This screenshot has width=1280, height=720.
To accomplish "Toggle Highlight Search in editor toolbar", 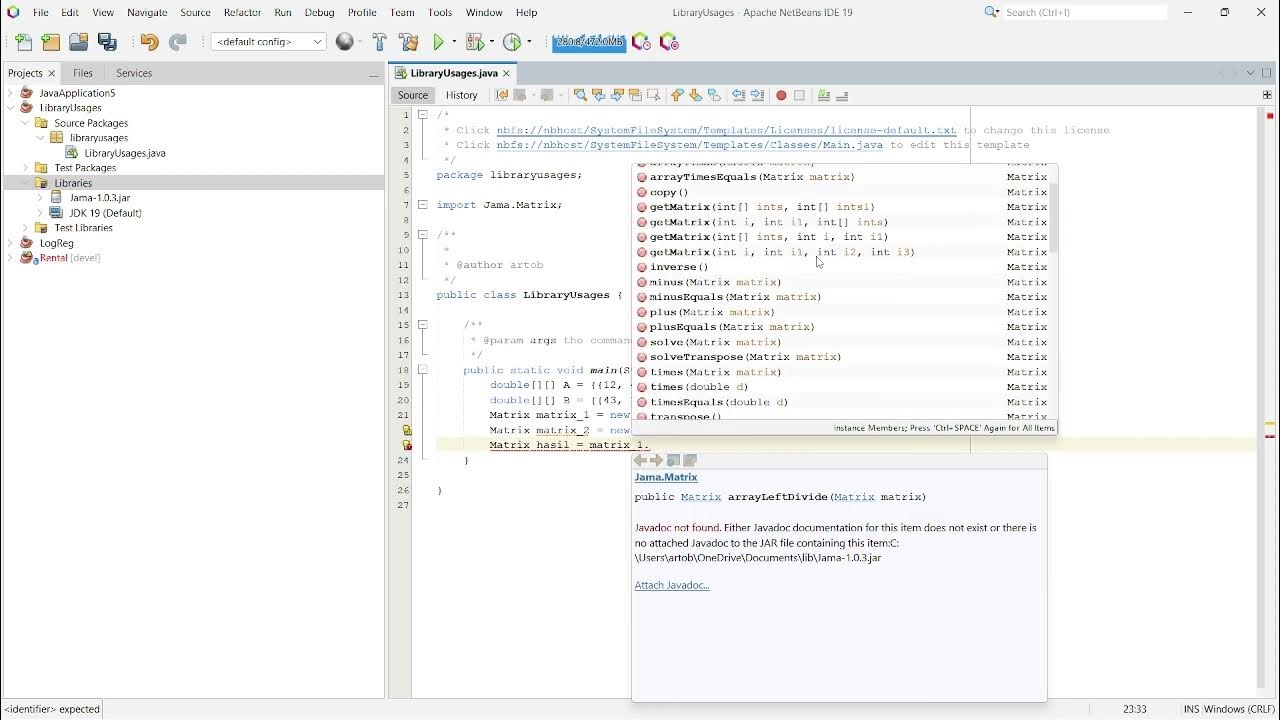I will 635,95.
